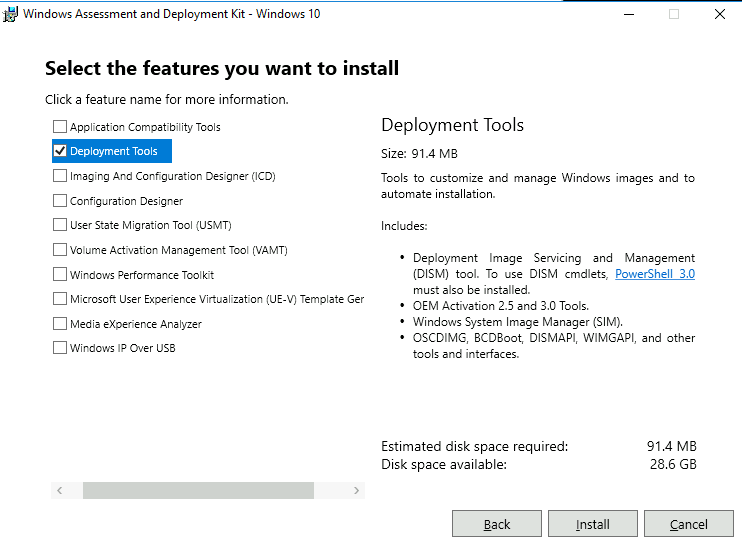Toggle Microsoft UE-V Template Generator checkbox
This screenshot has height=547, width=742.
(x=60, y=299)
